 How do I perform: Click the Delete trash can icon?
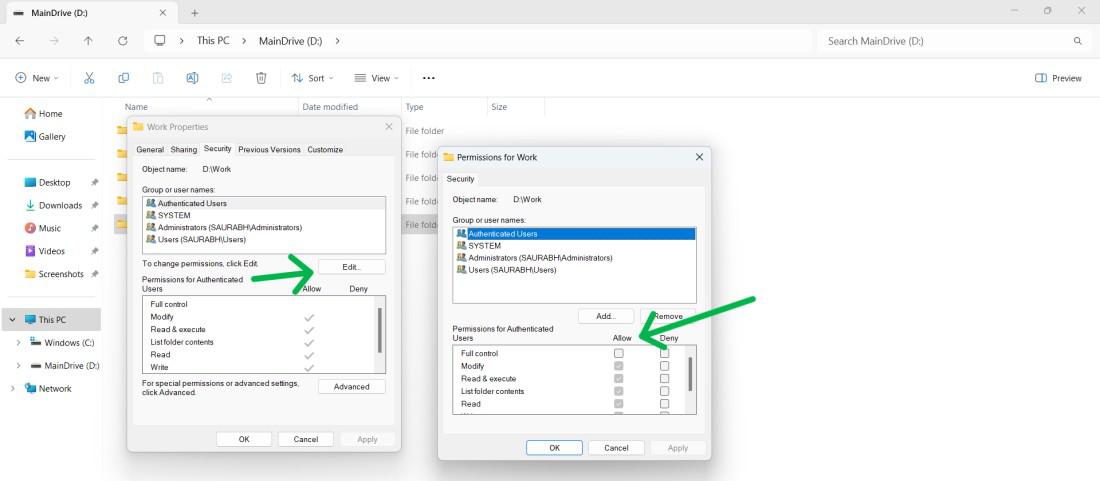coord(261,78)
